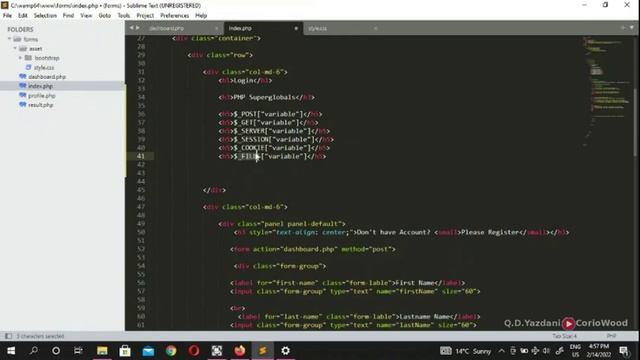
Task: Click the $_SESSION["variable"] code line
Action: click(276, 139)
